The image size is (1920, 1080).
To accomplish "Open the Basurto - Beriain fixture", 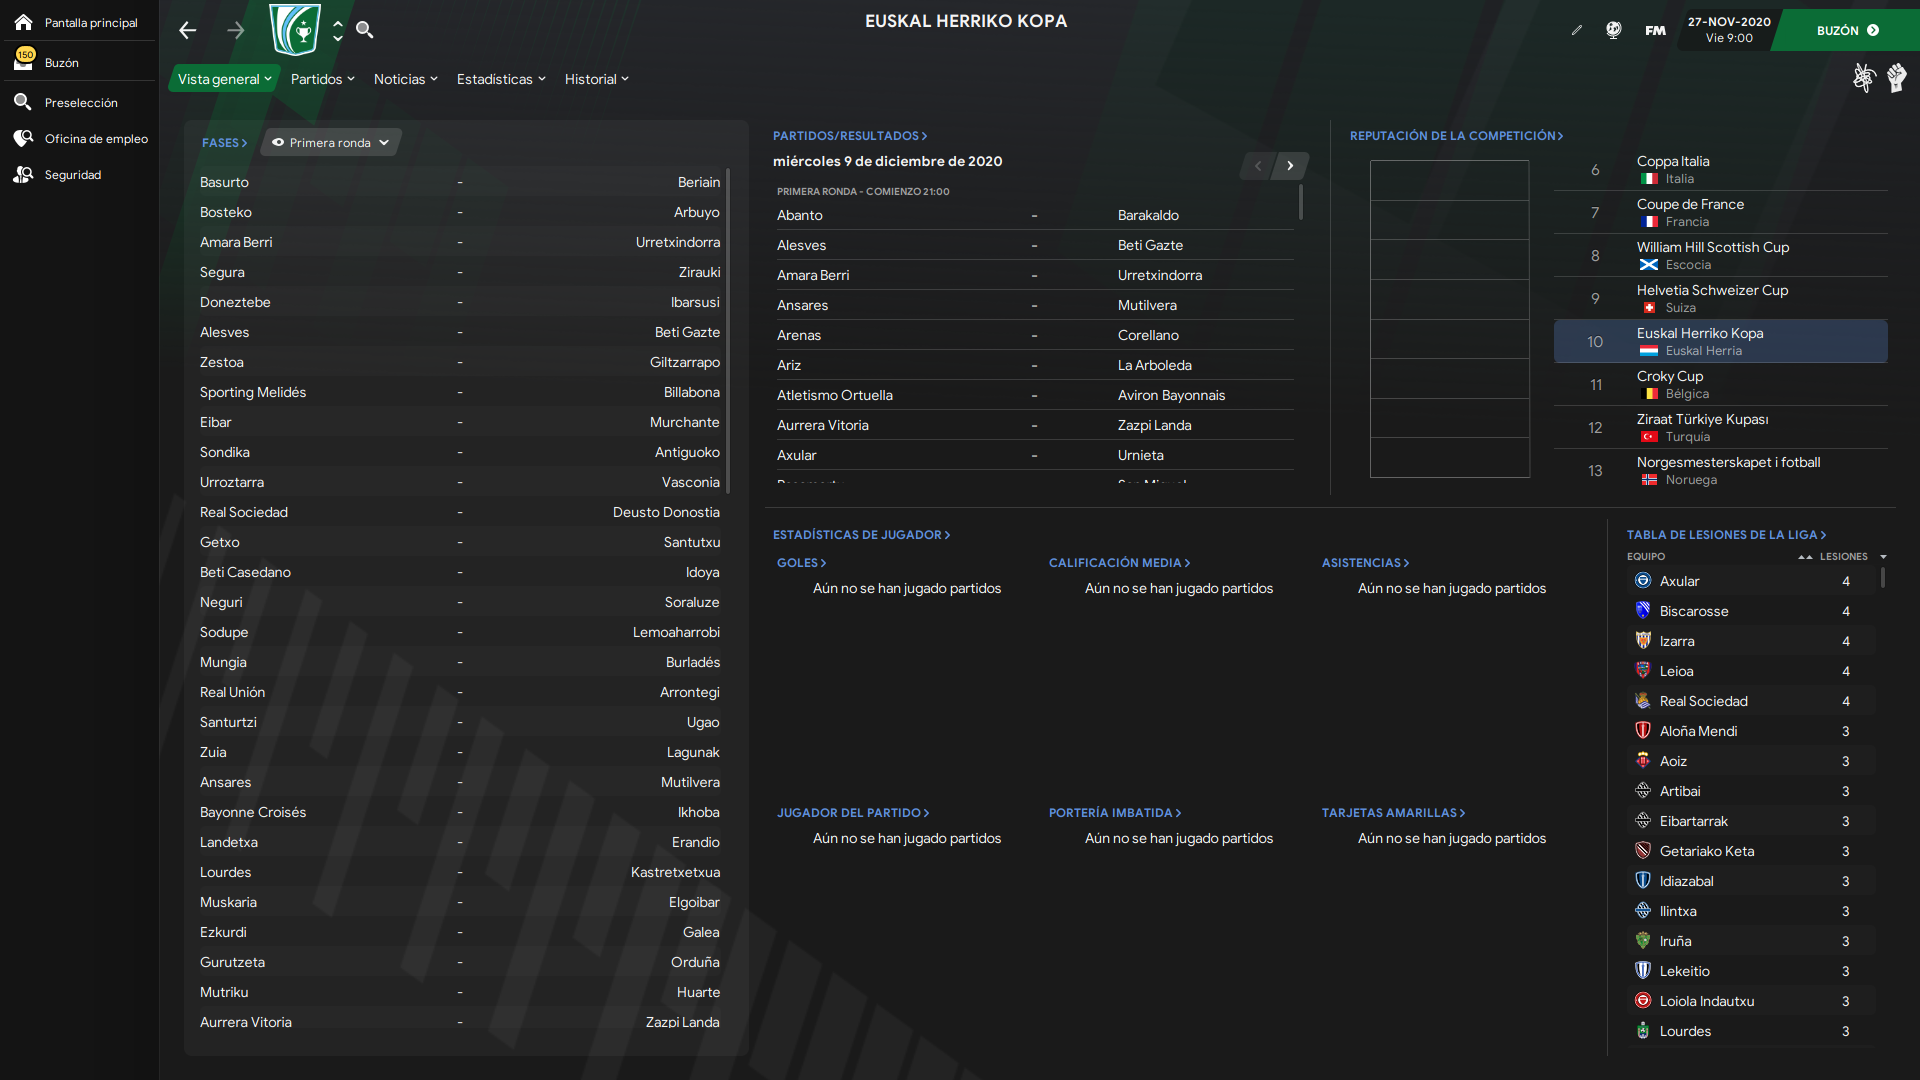I will coord(460,182).
